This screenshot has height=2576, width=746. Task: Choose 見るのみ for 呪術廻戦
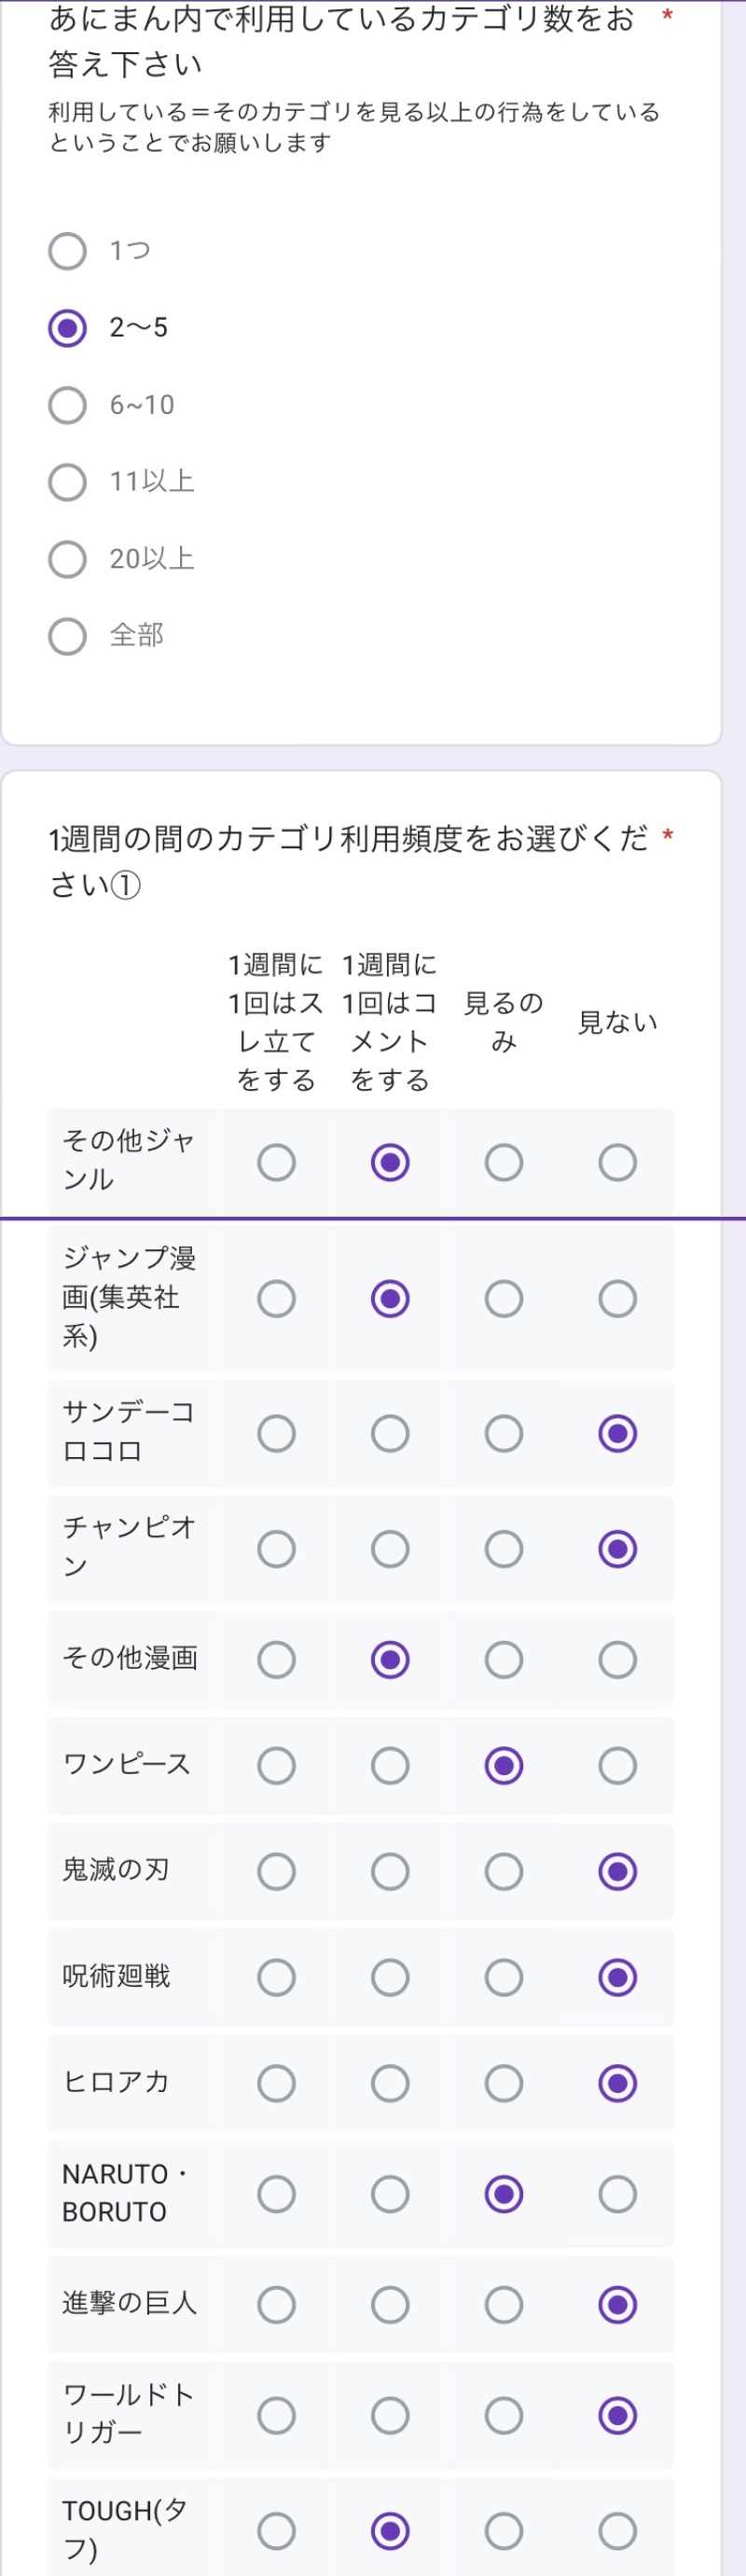pyautogui.click(x=503, y=1977)
